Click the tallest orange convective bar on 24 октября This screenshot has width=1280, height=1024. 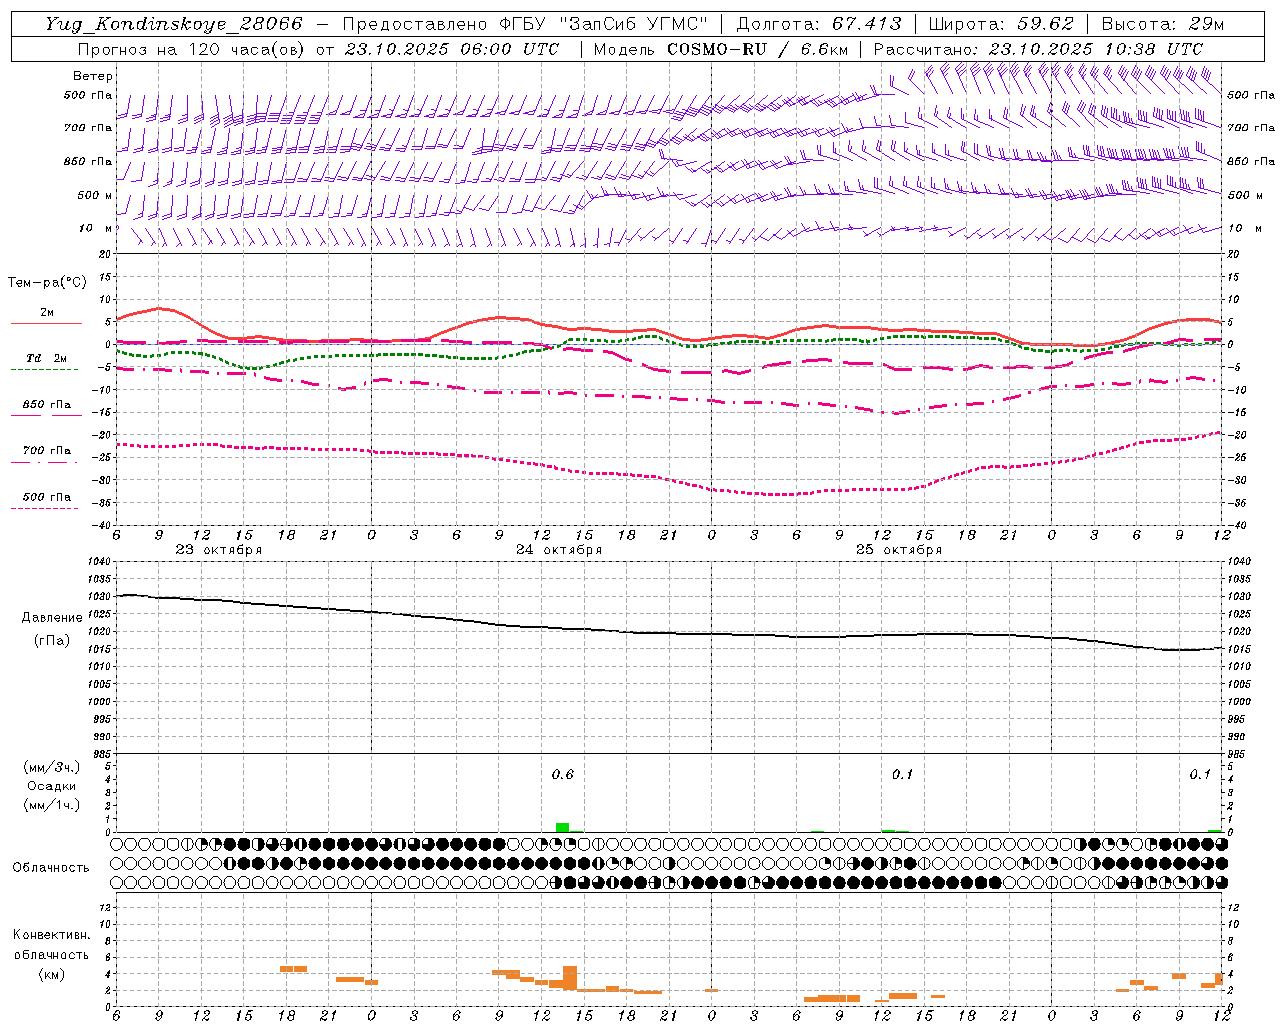570,978
